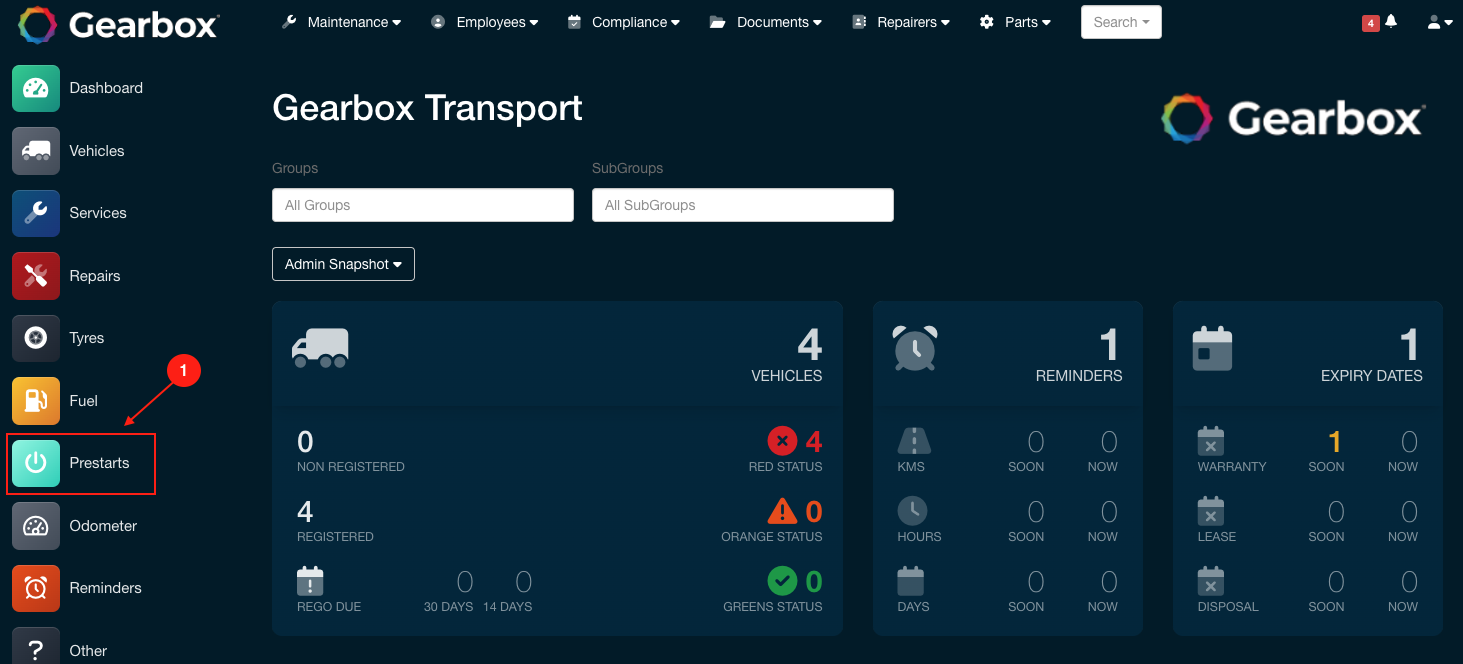Expand the Employees menu
This screenshot has width=1463, height=664.
click(484, 22)
